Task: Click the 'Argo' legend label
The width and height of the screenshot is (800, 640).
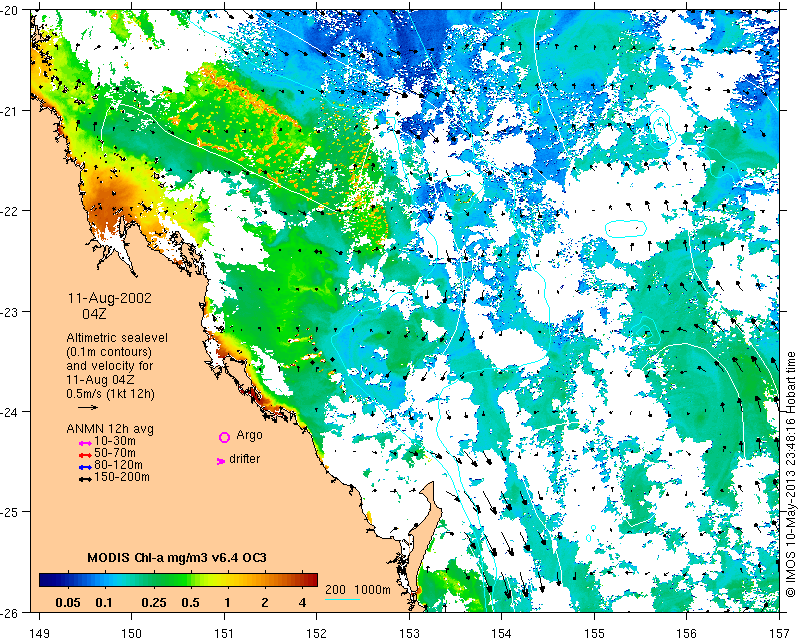Action: click(x=249, y=435)
